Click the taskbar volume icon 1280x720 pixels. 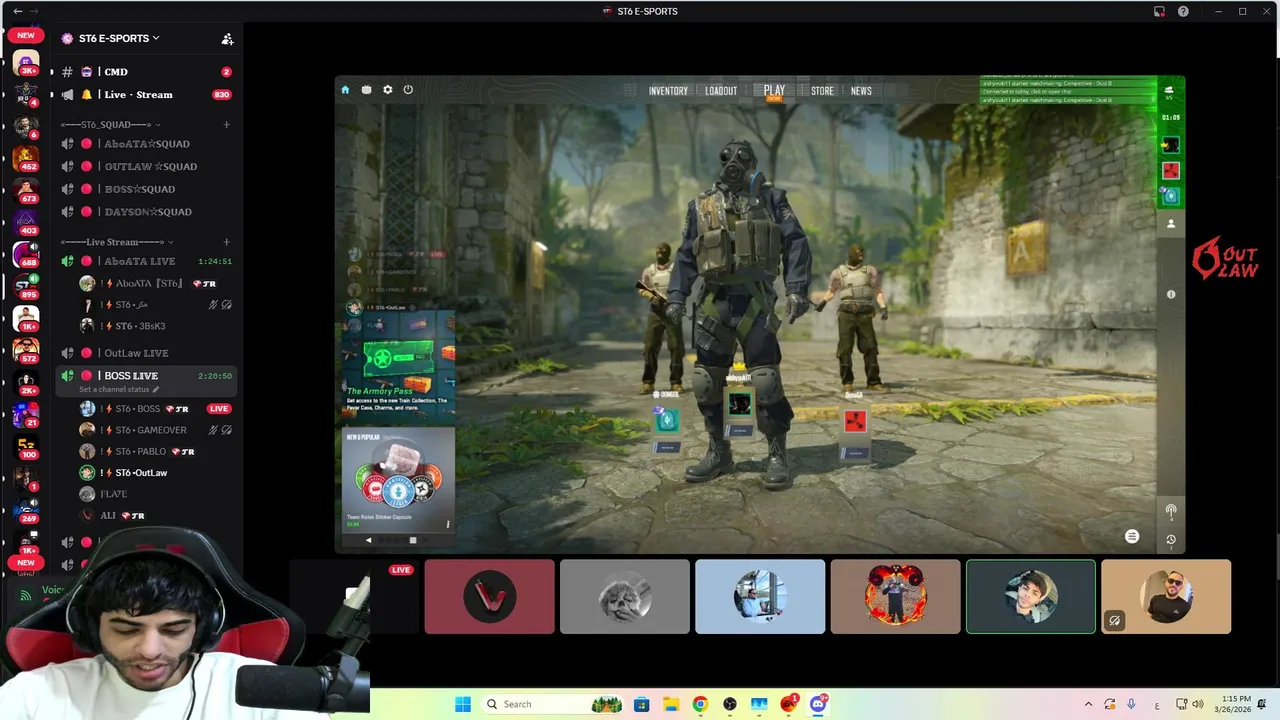click(1198, 704)
